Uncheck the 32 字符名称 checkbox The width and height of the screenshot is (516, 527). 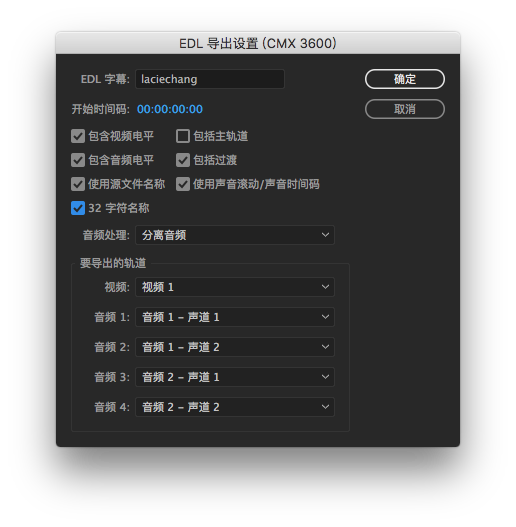coord(78,208)
